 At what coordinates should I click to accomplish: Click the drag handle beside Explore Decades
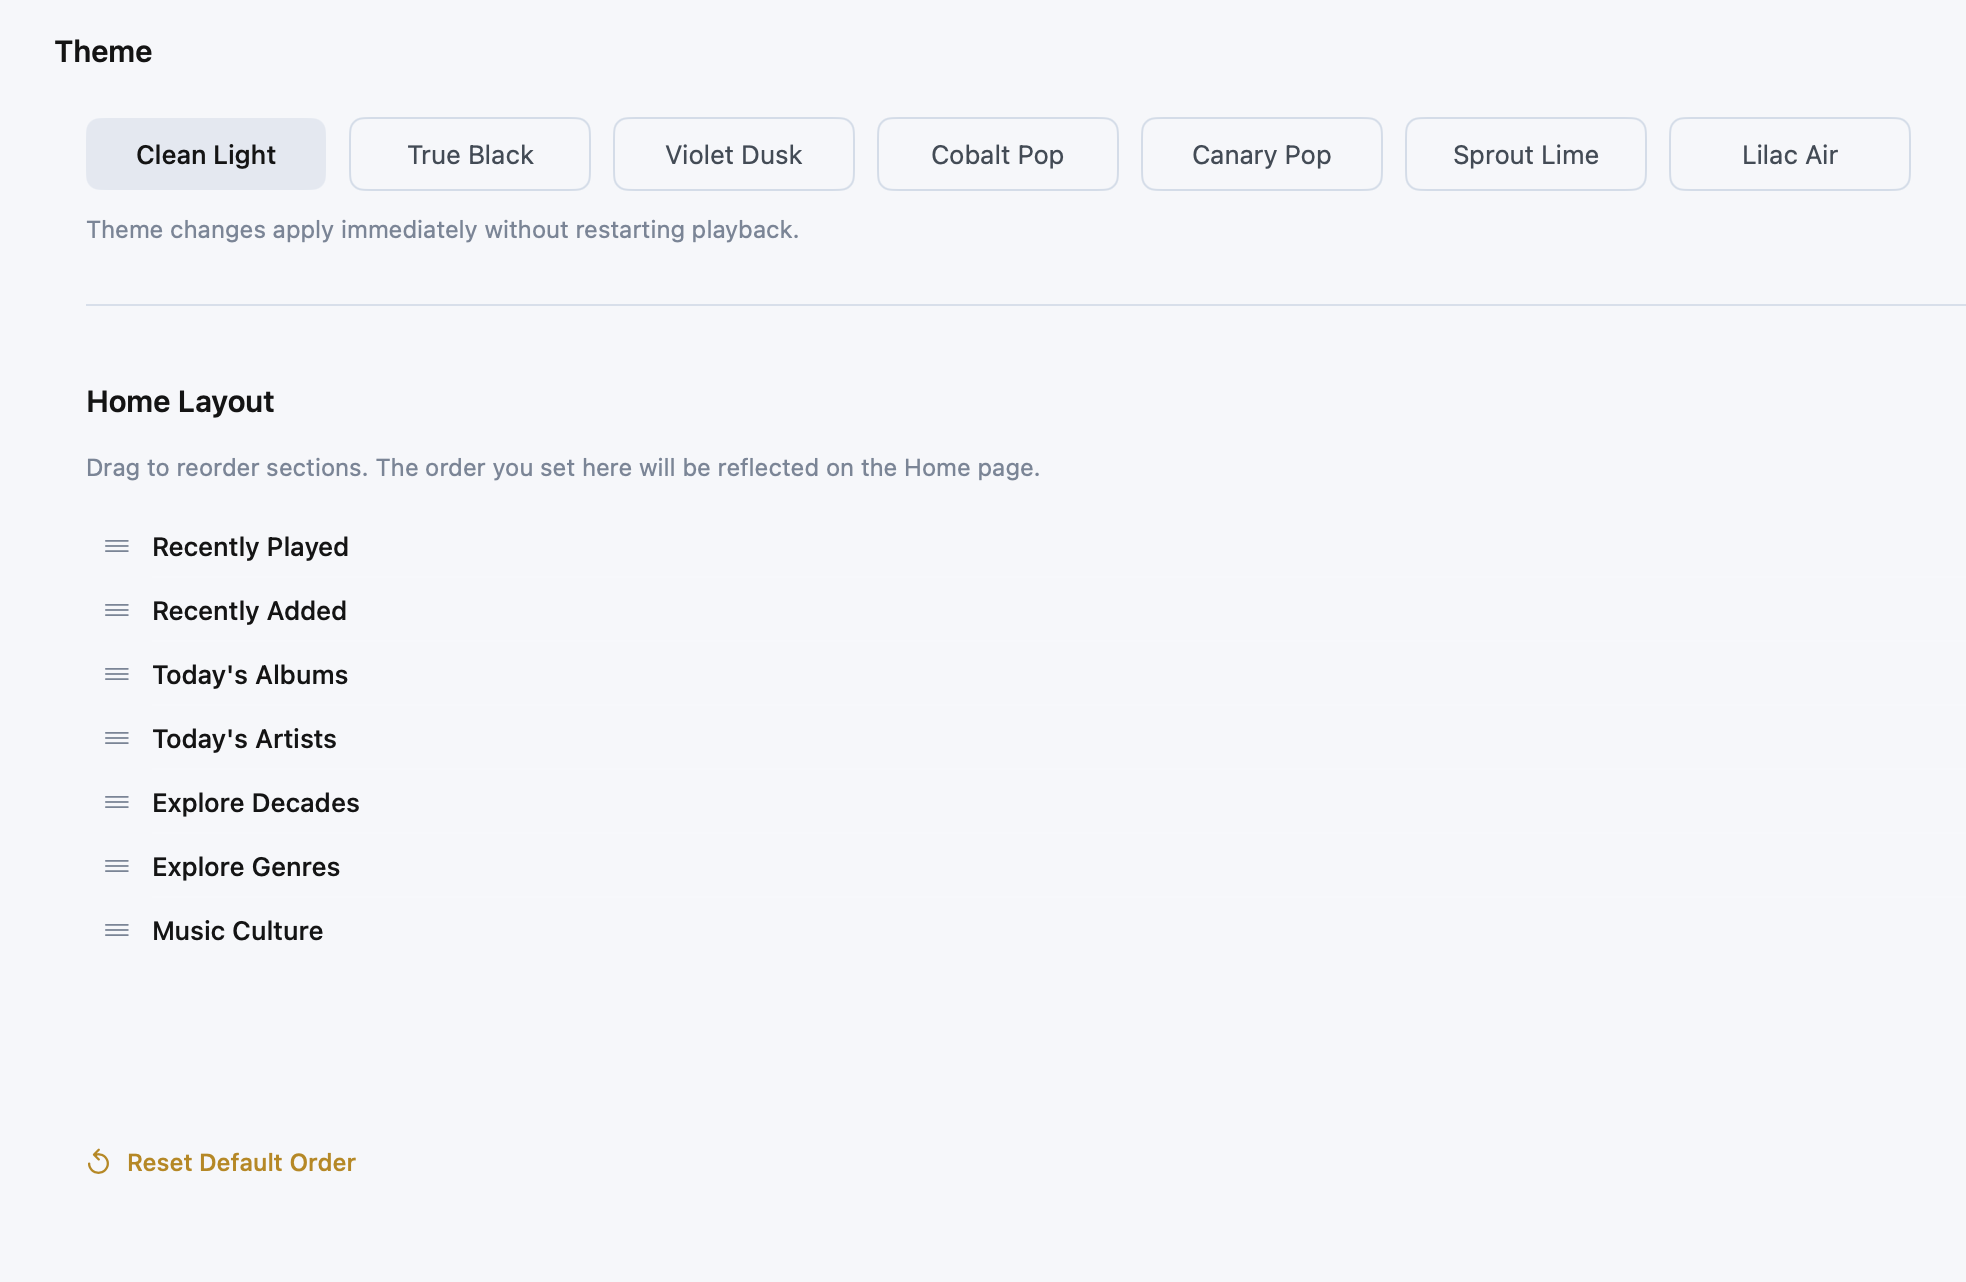pyautogui.click(x=117, y=802)
